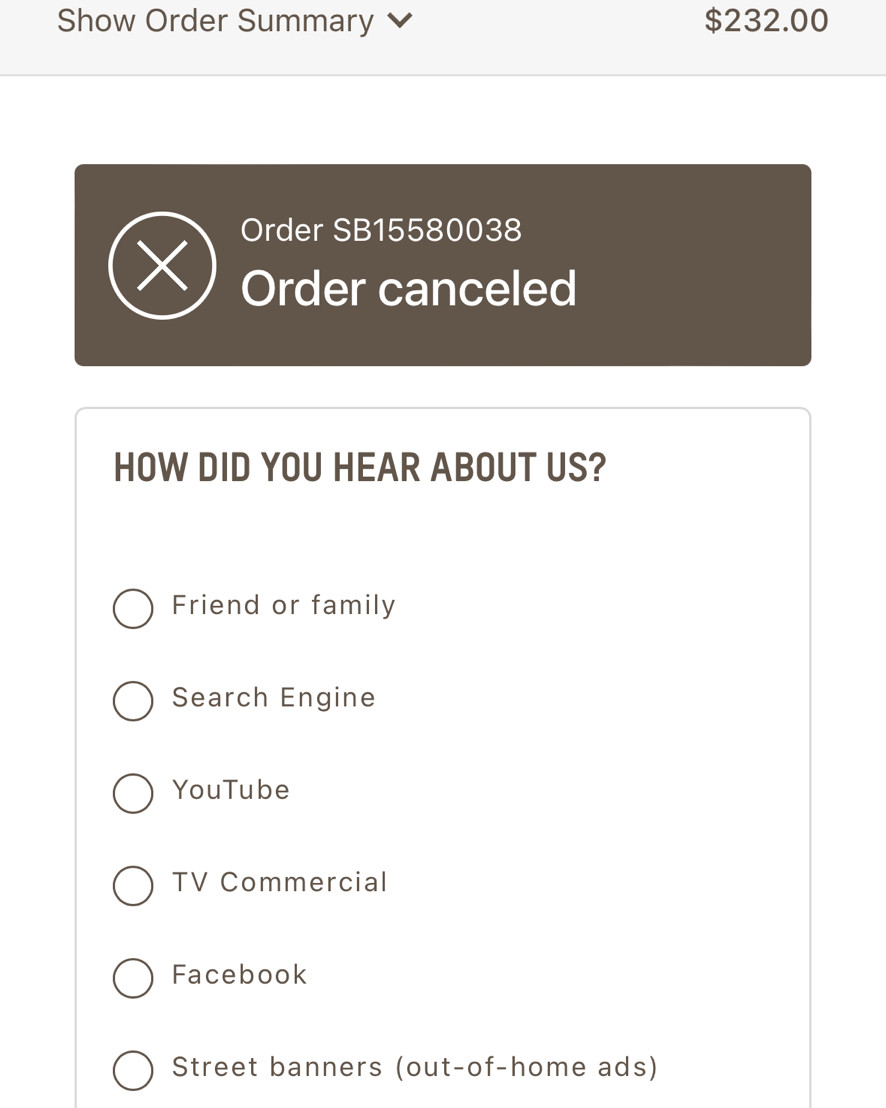Click the How Did You Hear About Us heading
Image resolution: width=886 pixels, height=1108 pixels.
[x=360, y=467]
